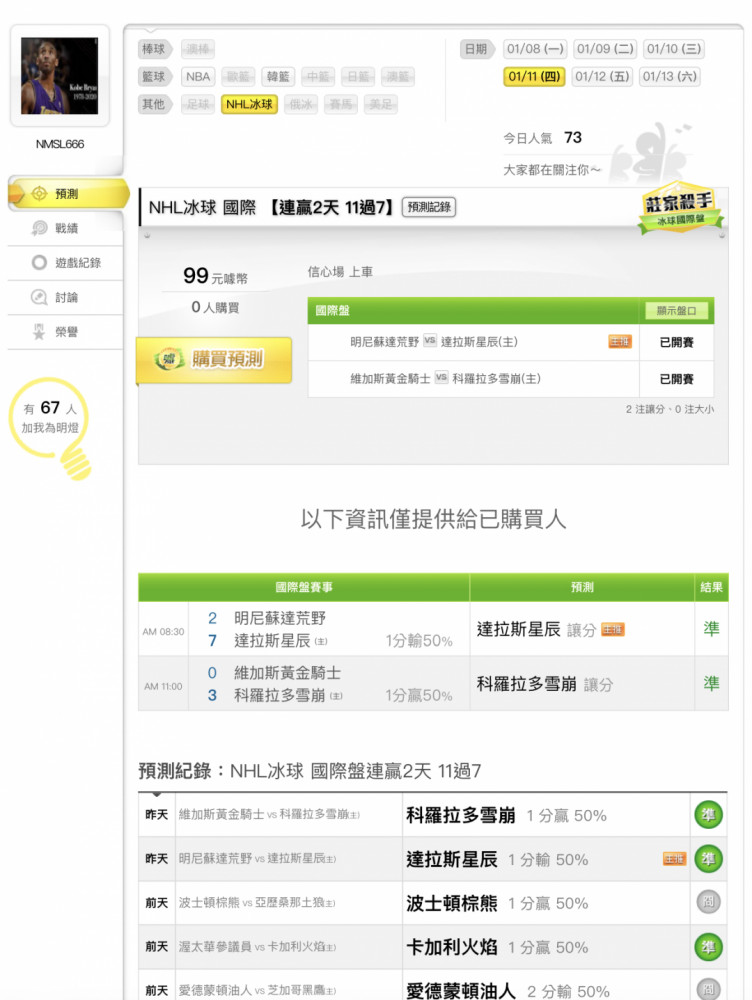Open the 預測記錄 button
Screen dimensions: 752x1000
[x=429, y=207]
